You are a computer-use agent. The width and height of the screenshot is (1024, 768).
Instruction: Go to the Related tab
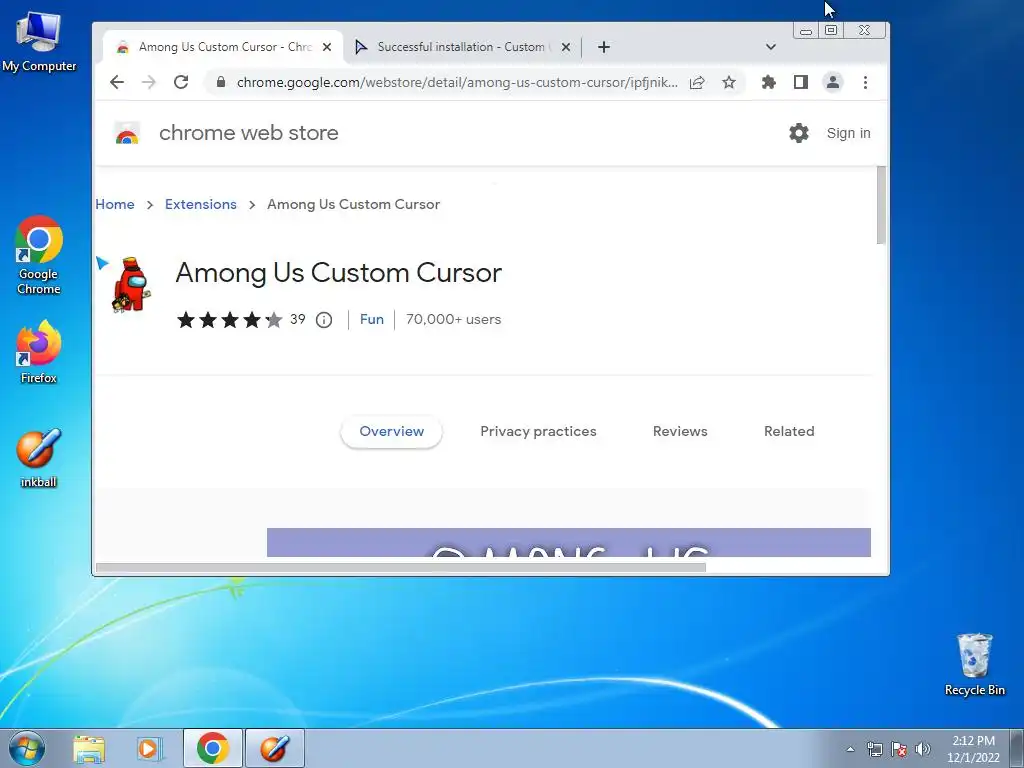pyautogui.click(x=789, y=432)
